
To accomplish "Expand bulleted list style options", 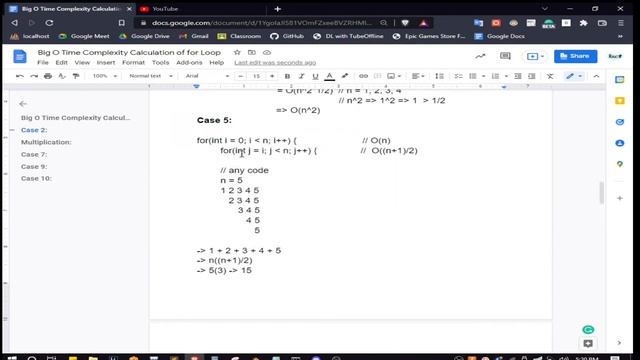I will coord(483,76).
